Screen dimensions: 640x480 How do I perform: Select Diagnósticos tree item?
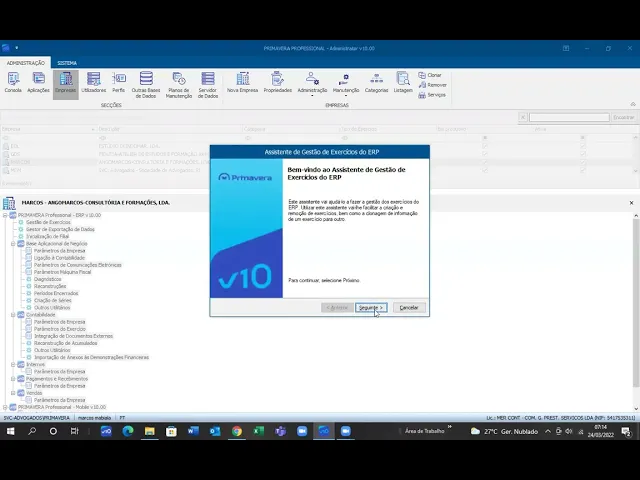point(47,279)
